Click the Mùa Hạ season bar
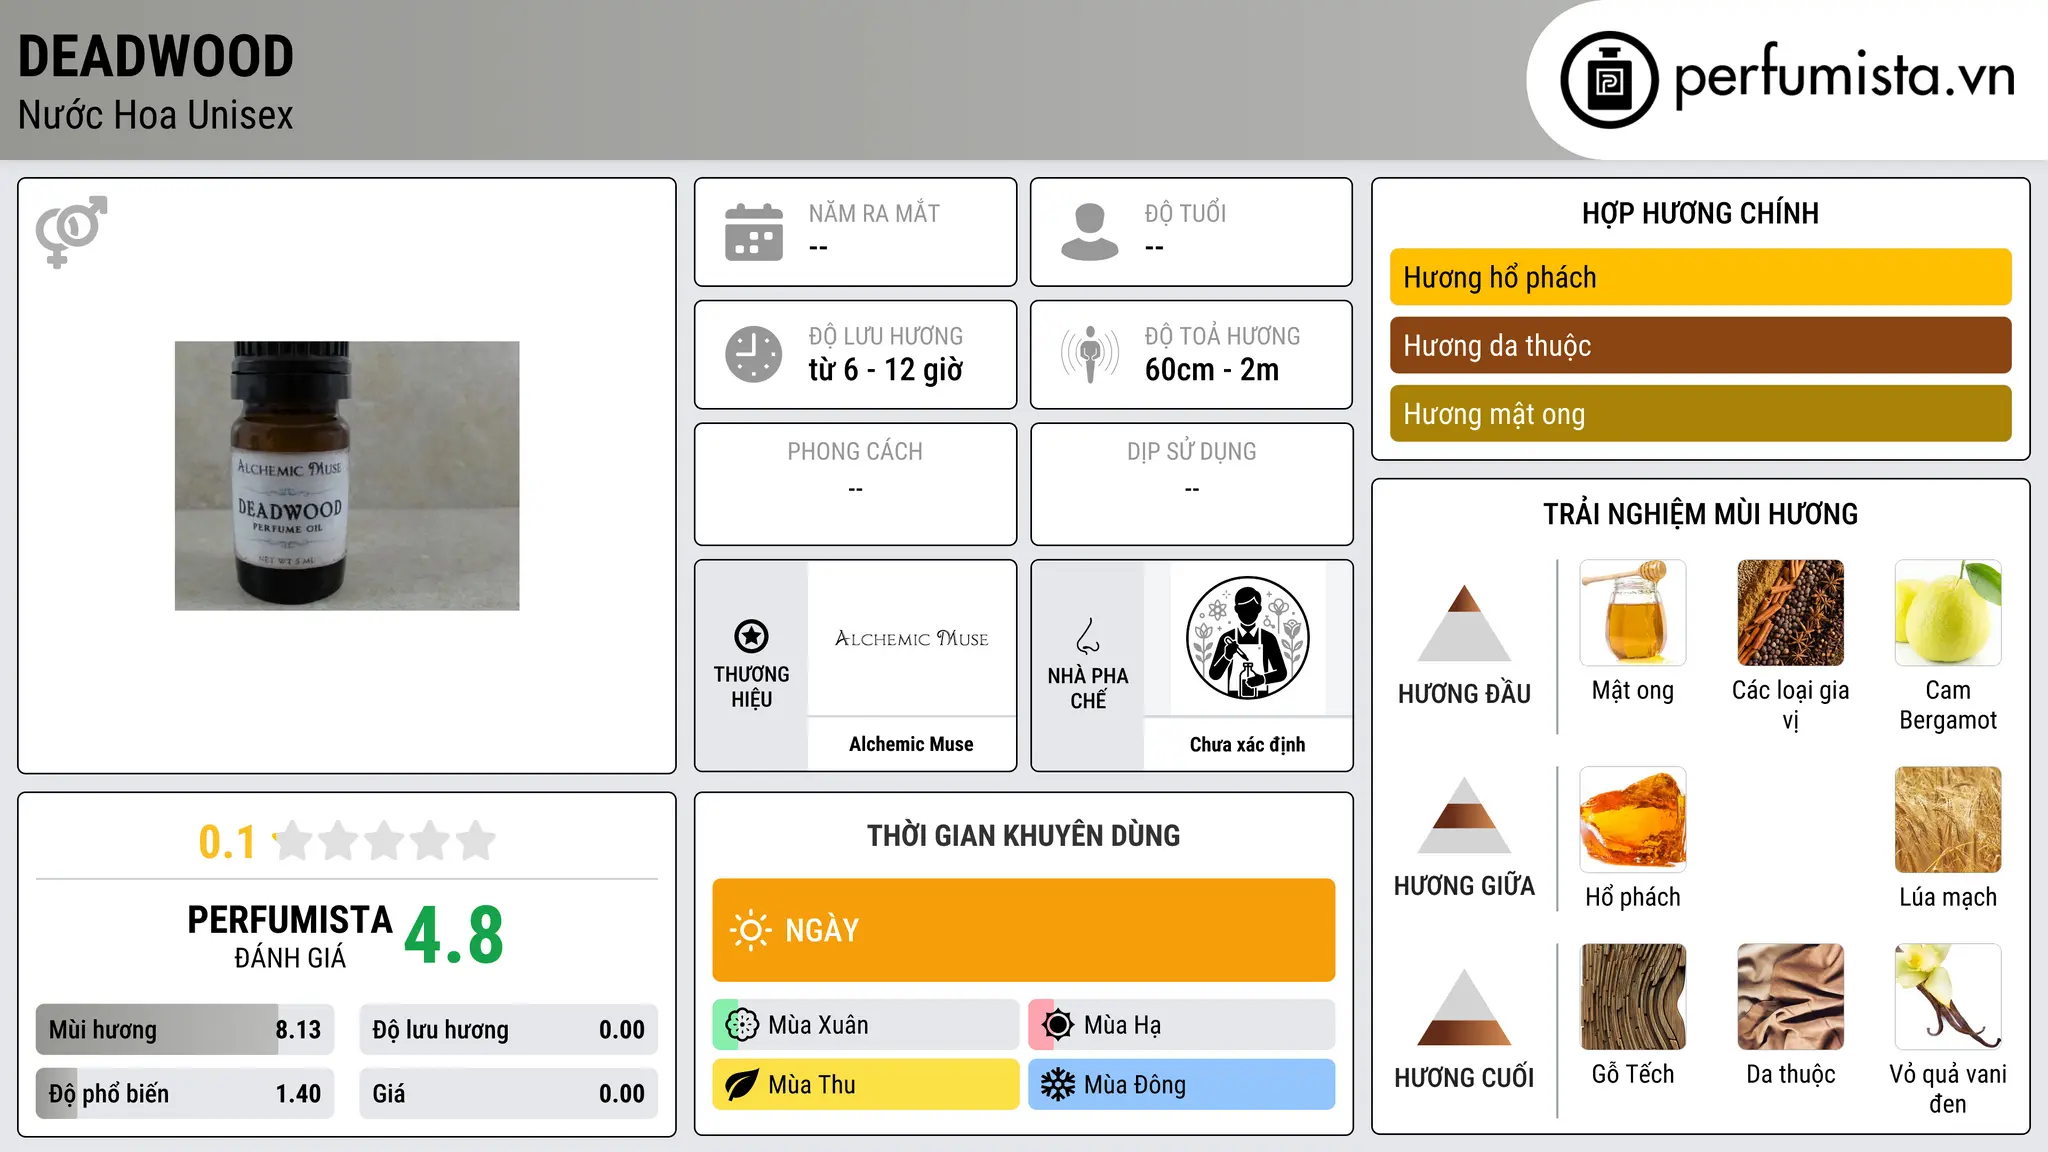Image resolution: width=2048 pixels, height=1152 pixels. (x=1181, y=1025)
